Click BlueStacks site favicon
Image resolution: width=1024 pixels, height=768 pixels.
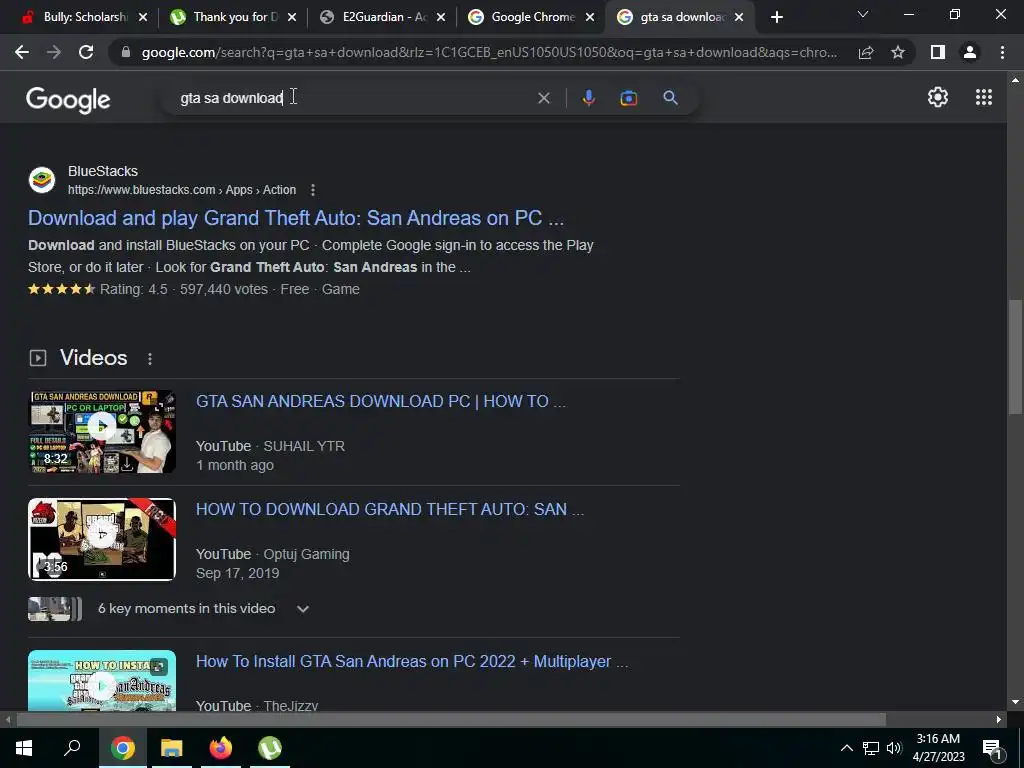[x=42, y=180]
